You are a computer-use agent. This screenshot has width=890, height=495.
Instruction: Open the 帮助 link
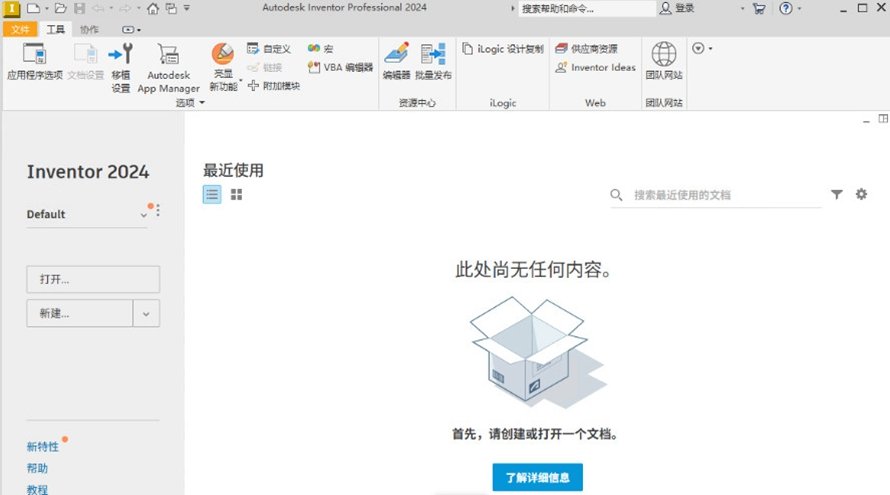[x=37, y=468]
